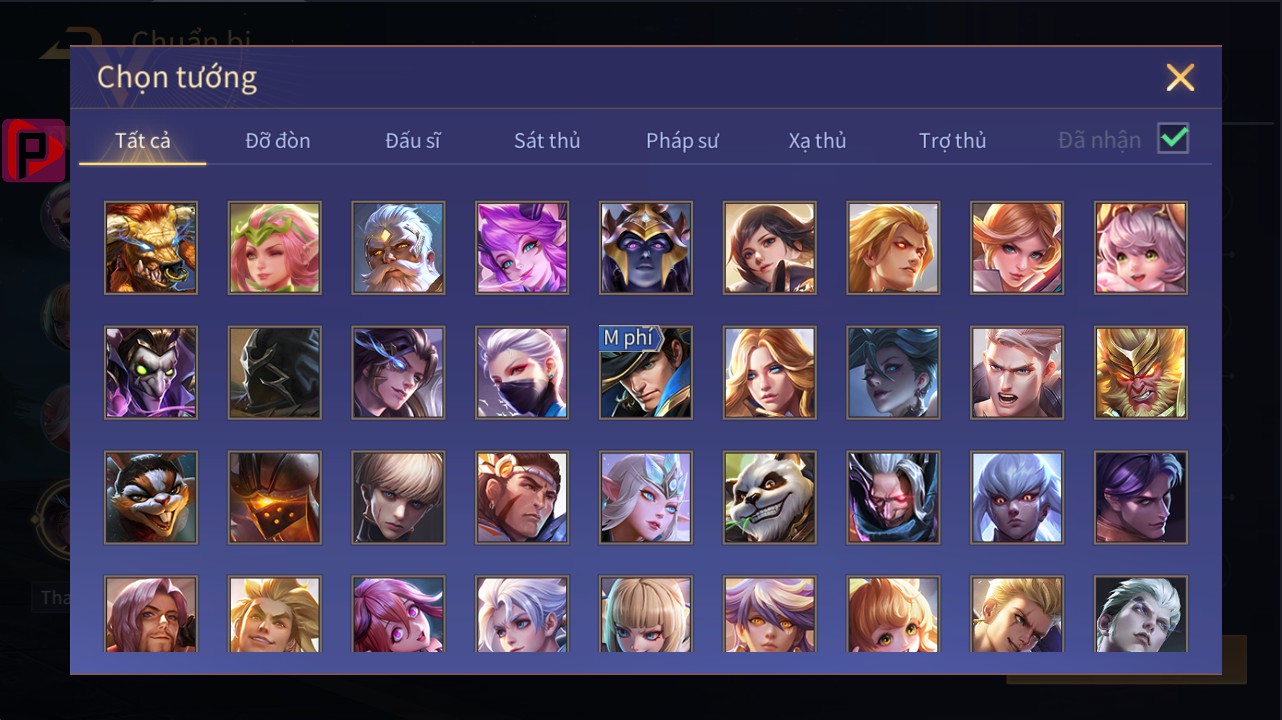The width and height of the screenshot is (1282, 720).
Task: Select the masked white-haired ninja hero
Action: (x=522, y=372)
